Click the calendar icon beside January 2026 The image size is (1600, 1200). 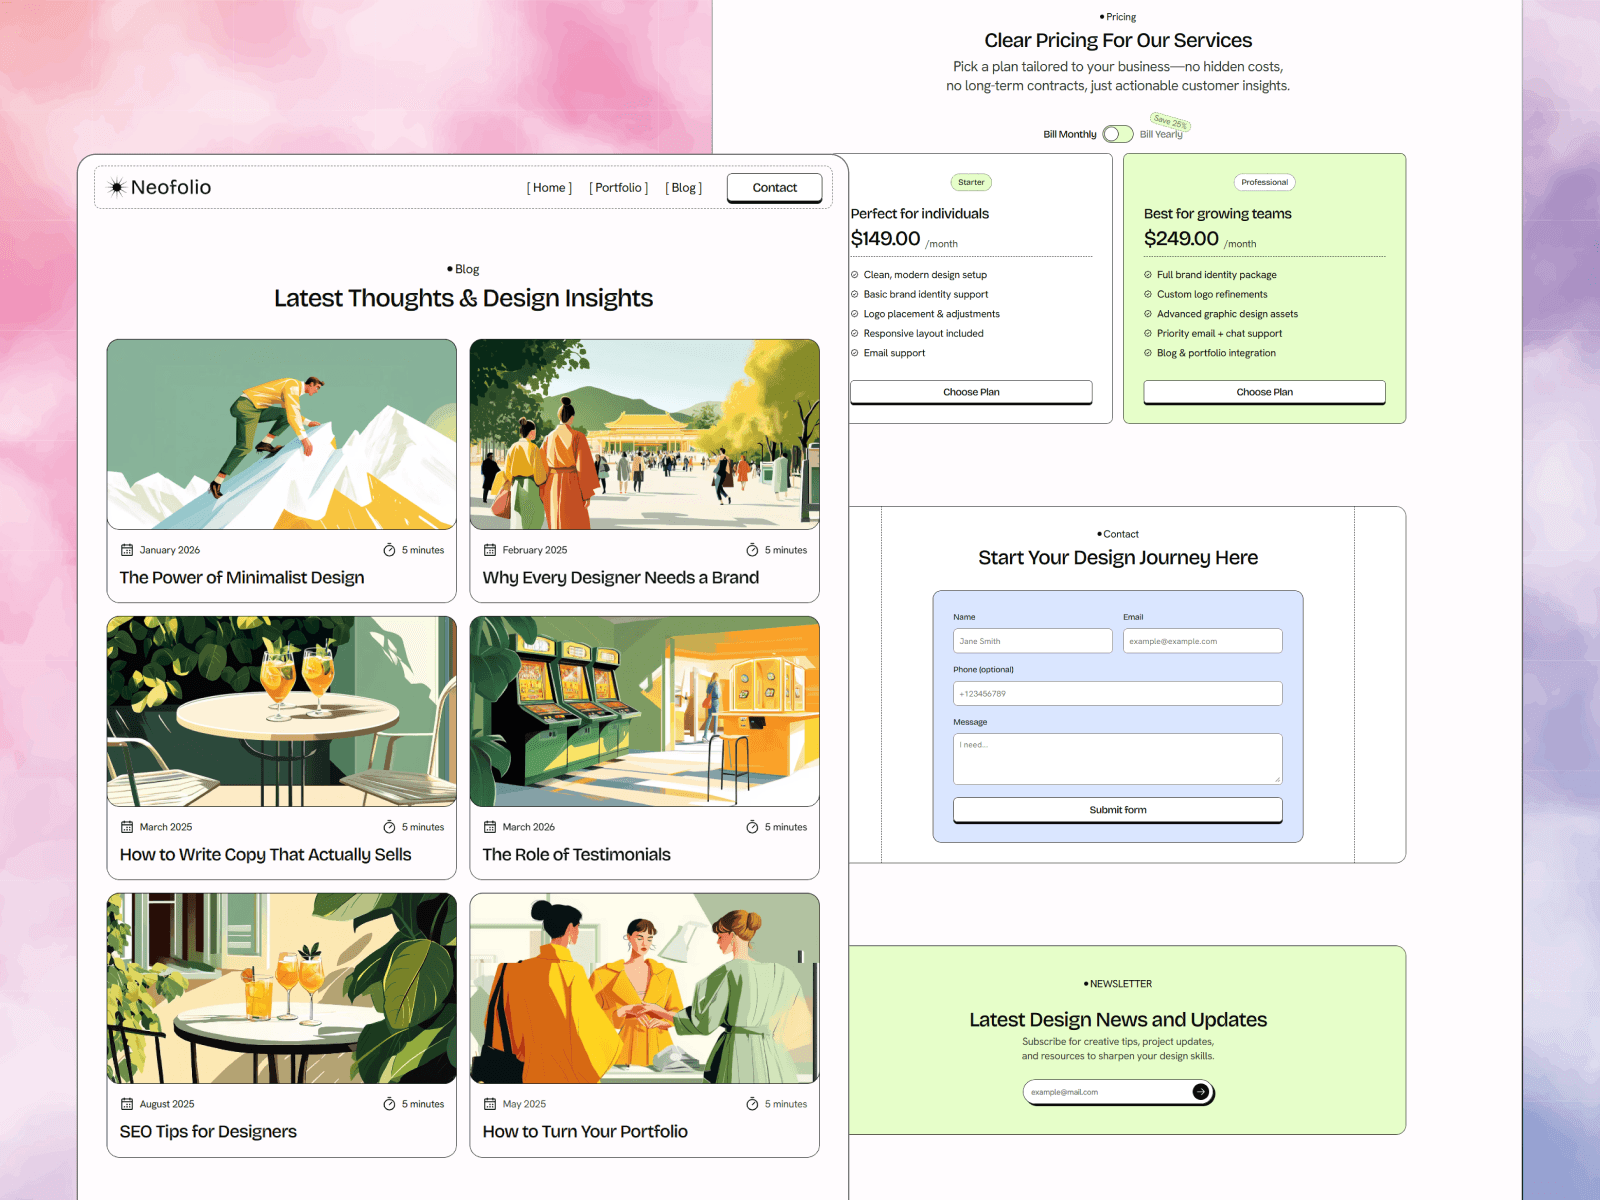click(x=127, y=550)
